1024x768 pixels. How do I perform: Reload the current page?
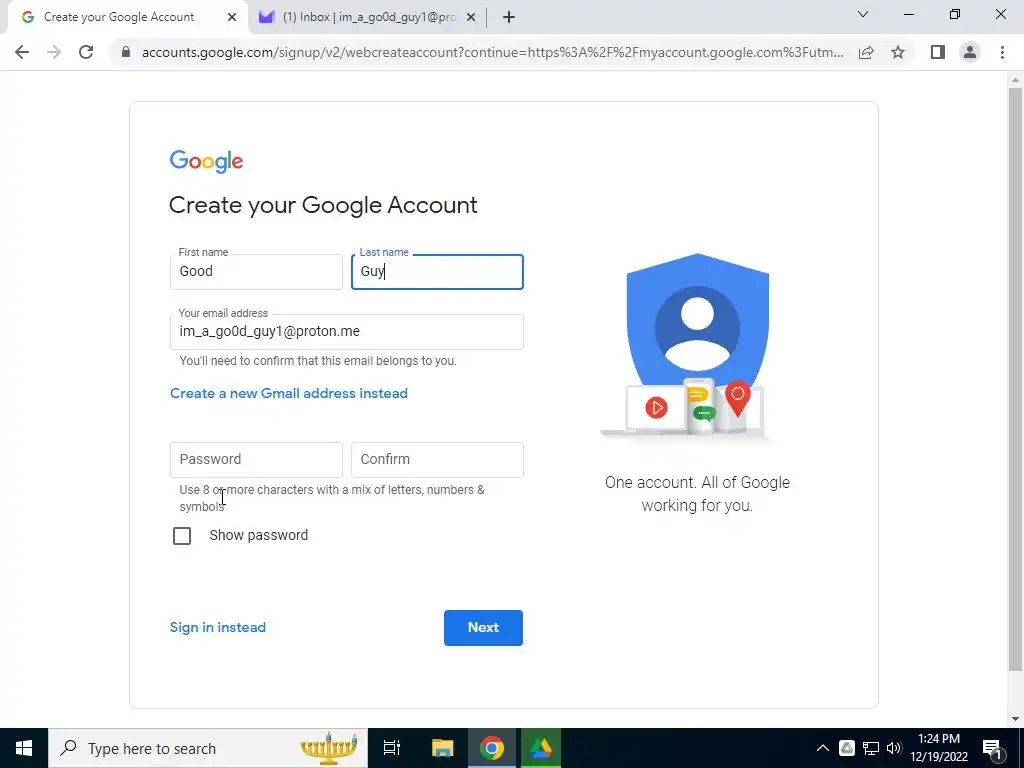click(86, 52)
